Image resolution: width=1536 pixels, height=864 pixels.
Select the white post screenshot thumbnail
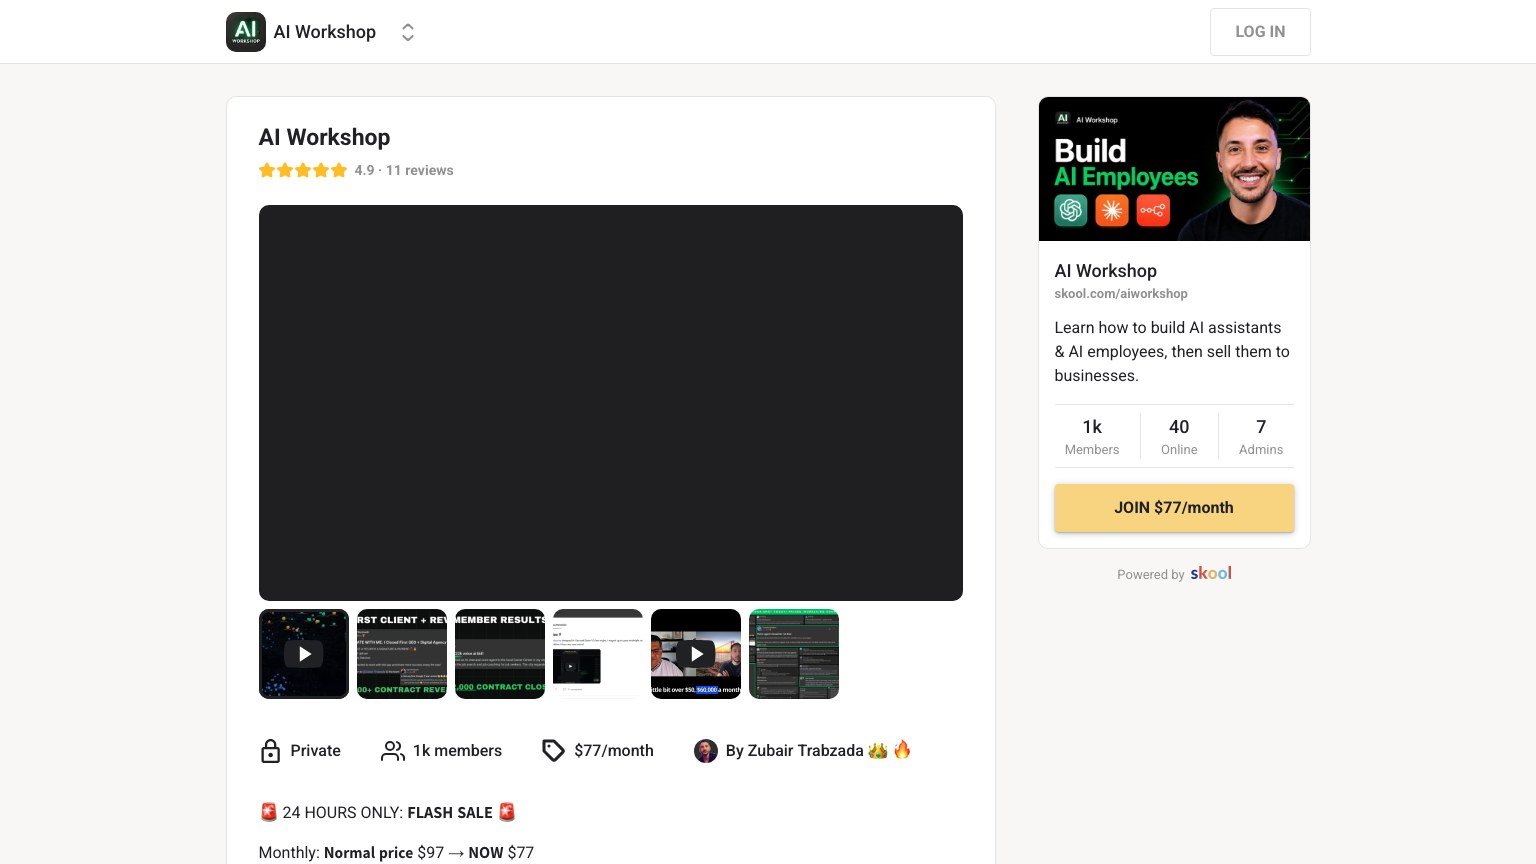598,654
